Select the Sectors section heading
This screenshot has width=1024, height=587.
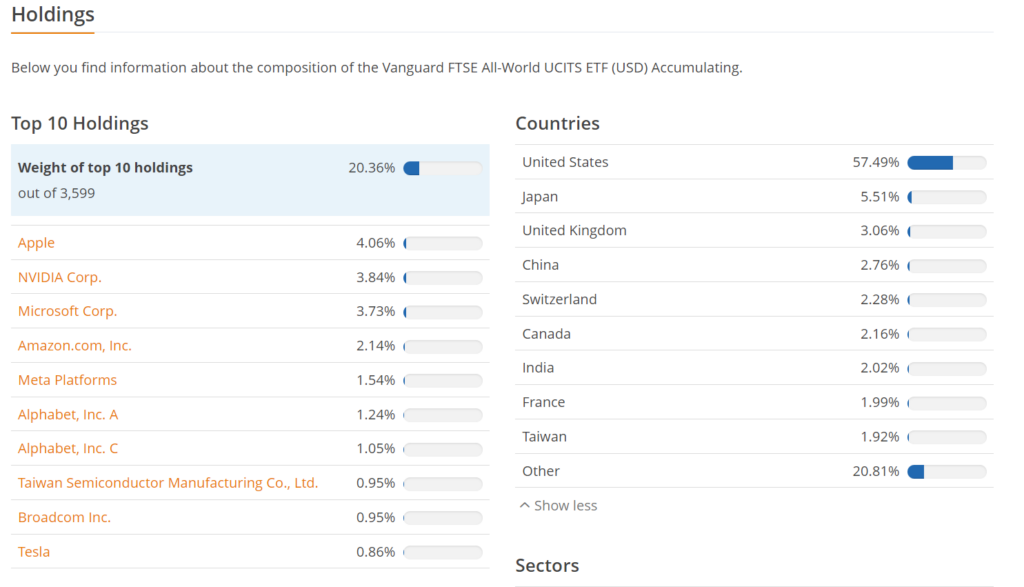coord(547,565)
